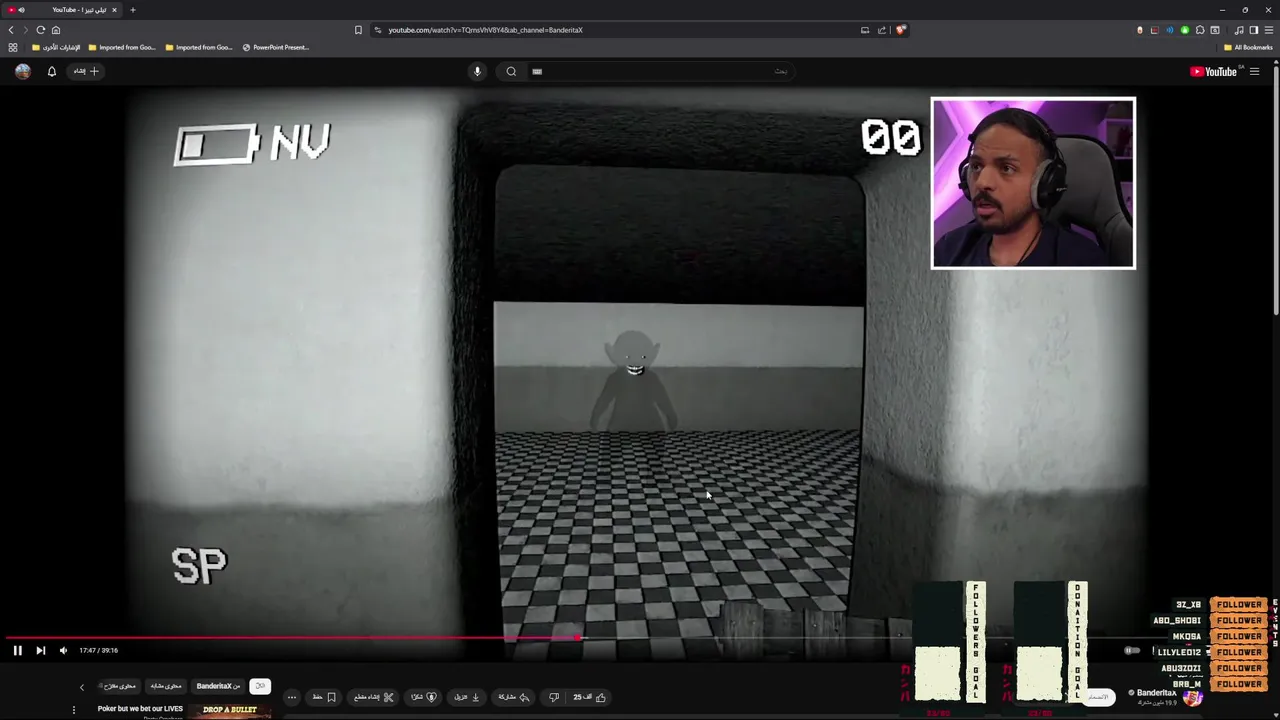
Task: Open the Arabic-named bookmarks folder
Action: tap(56, 47)
